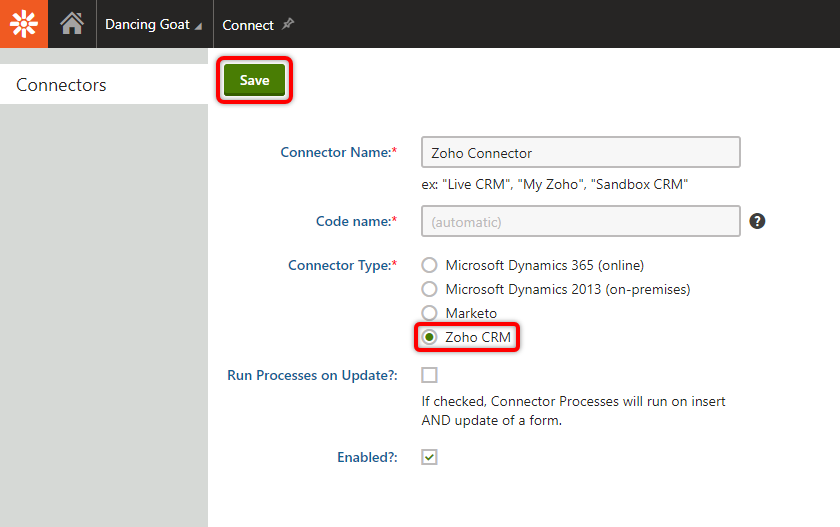Screen dimensions: 840x527
Task: Check Run Processes on Update
Action: tap(429, 375)
